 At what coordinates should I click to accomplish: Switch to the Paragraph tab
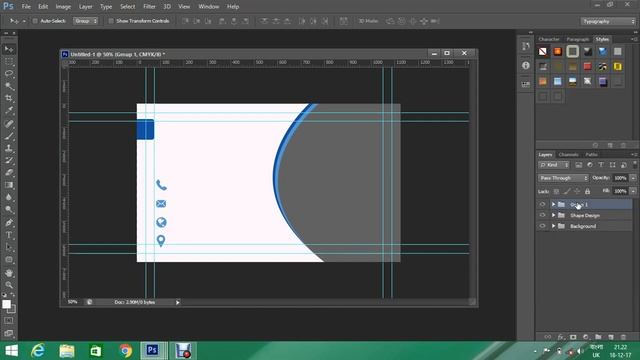[x=578, y=39]
